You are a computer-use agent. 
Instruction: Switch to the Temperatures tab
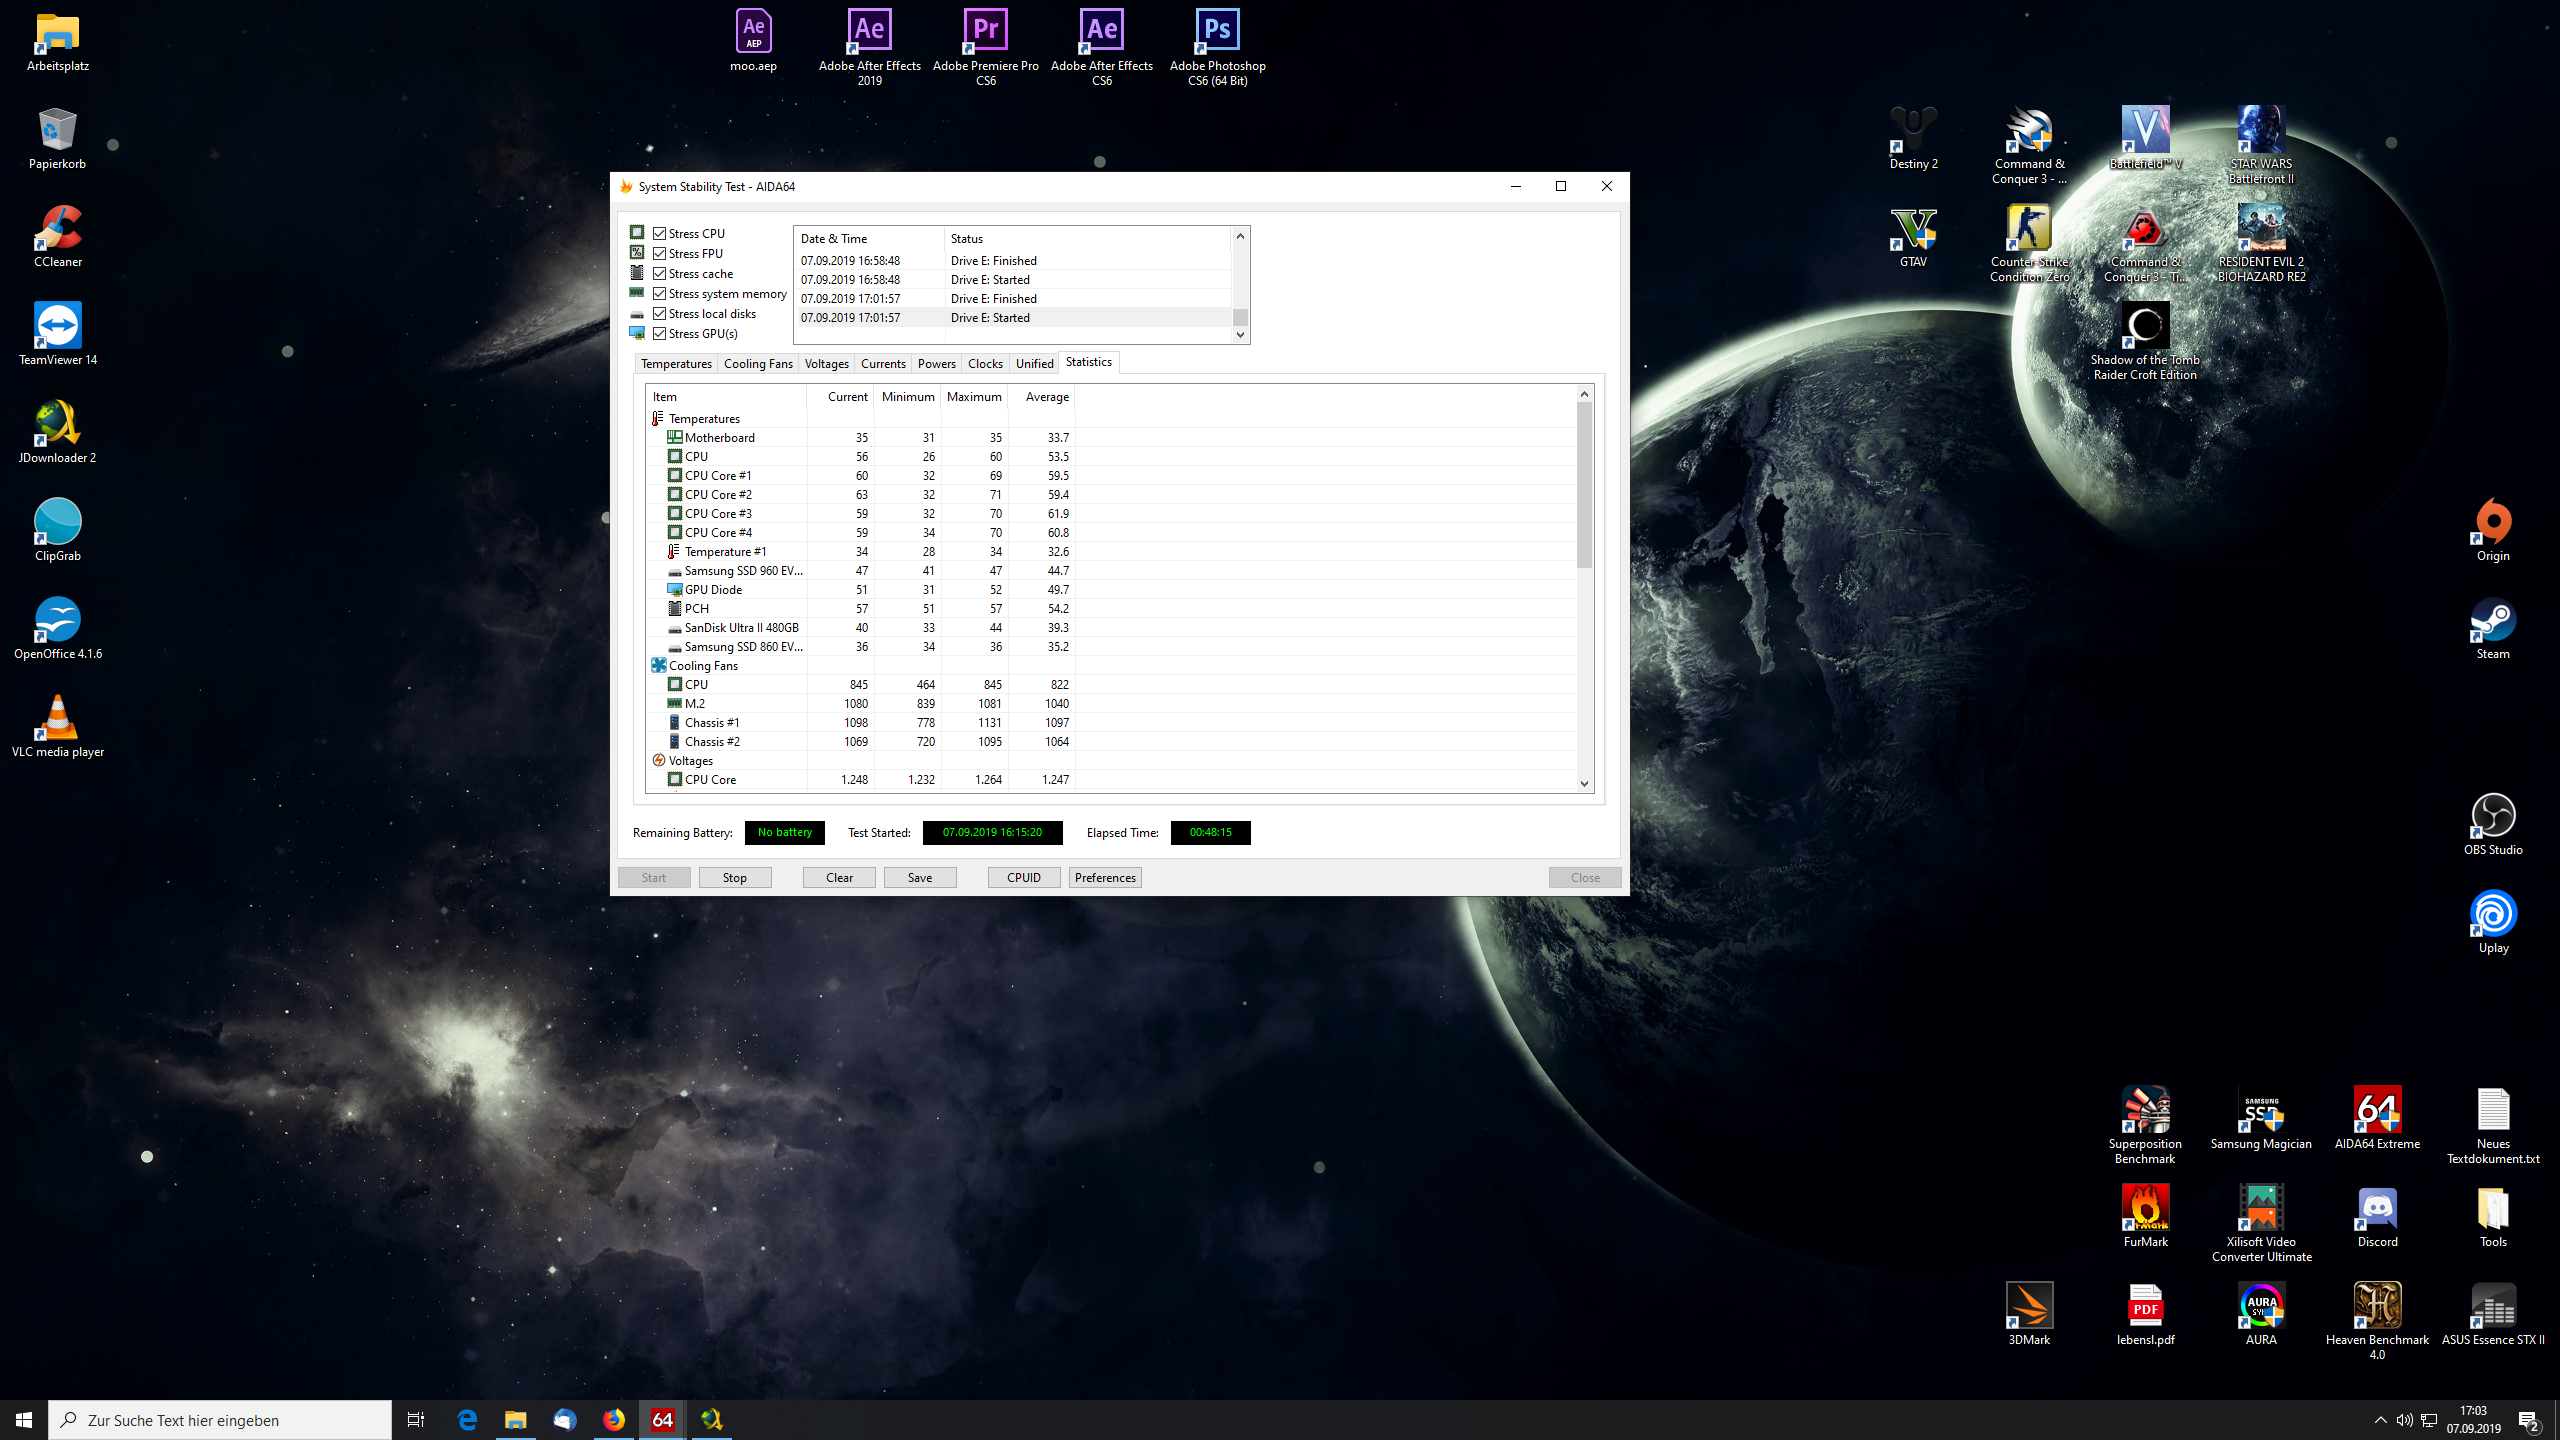676,363
